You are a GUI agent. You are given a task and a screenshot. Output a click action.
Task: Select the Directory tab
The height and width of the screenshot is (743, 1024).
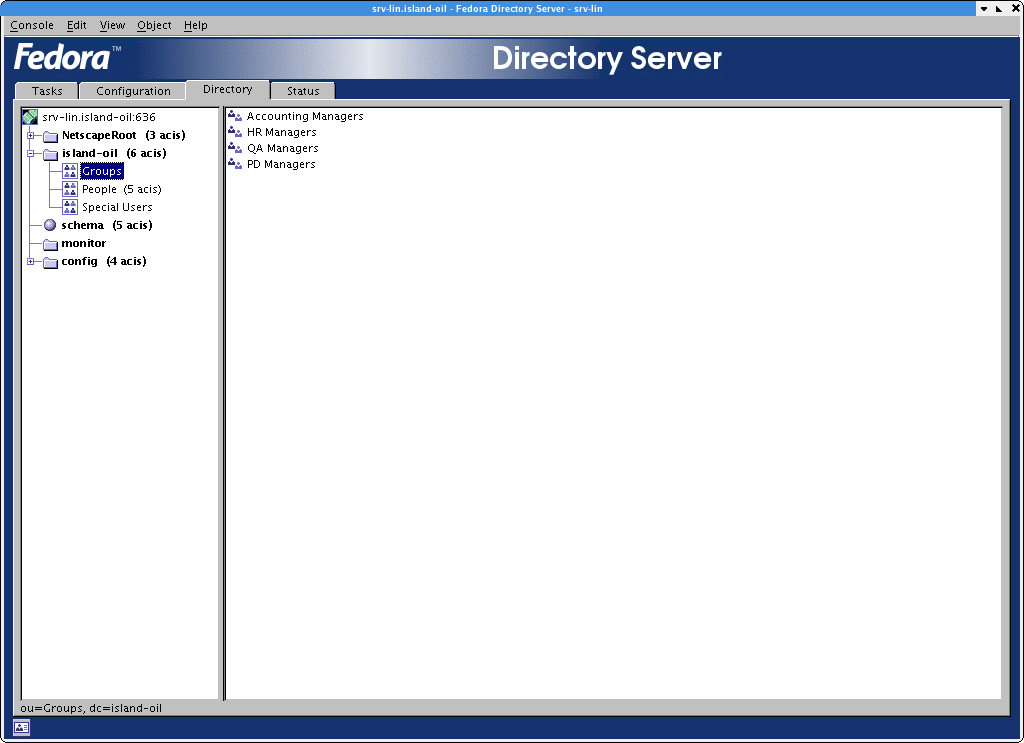(x=227, y=89)
